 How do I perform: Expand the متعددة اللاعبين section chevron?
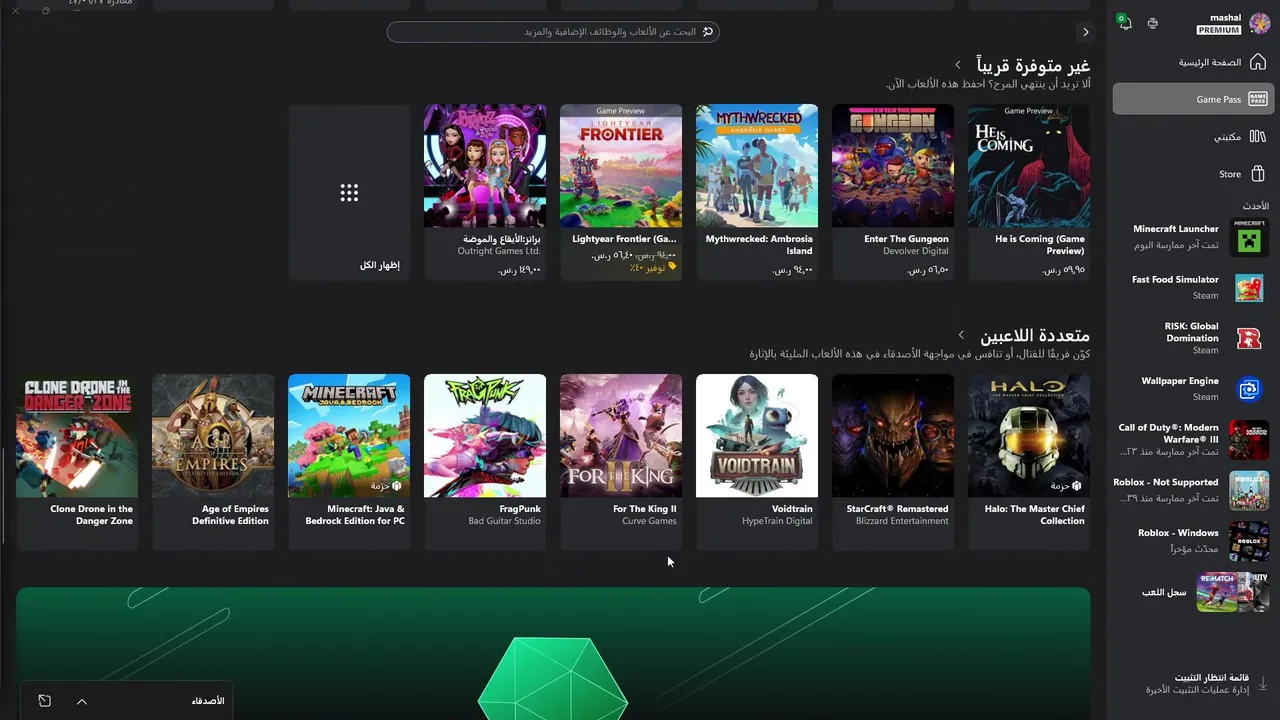click(961, 335)
